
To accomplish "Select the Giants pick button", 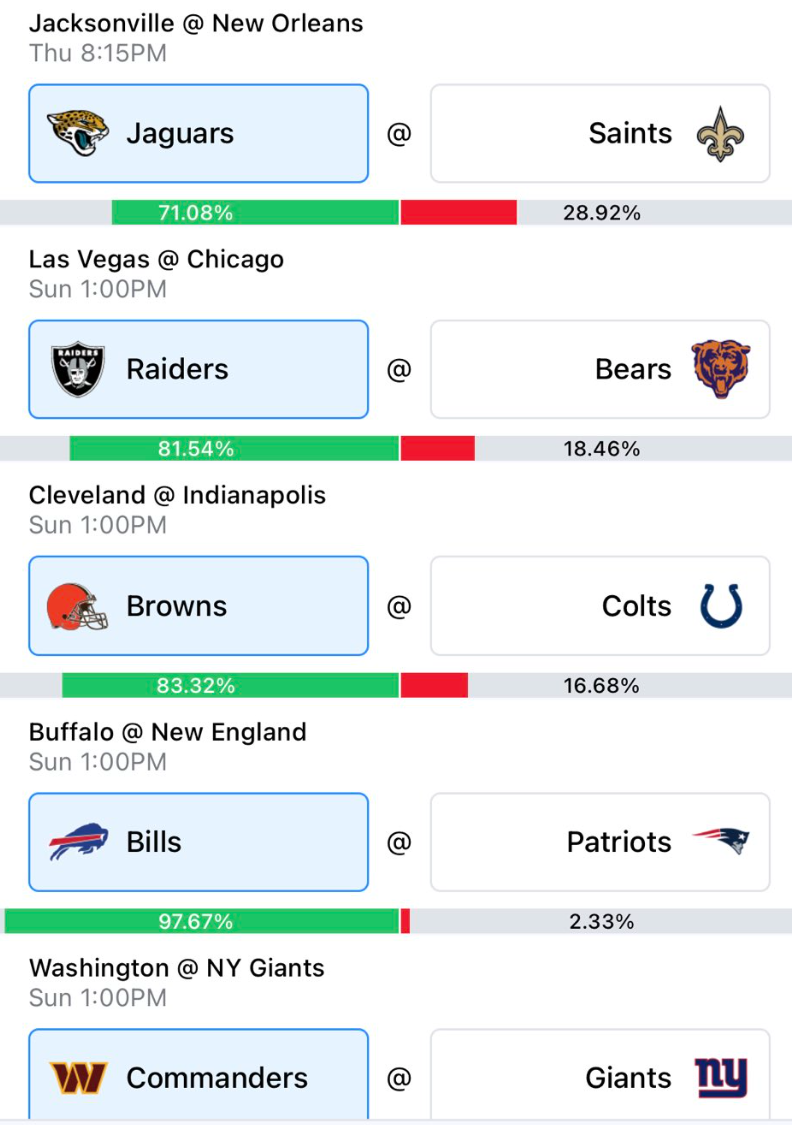I will coord(600,1075).
